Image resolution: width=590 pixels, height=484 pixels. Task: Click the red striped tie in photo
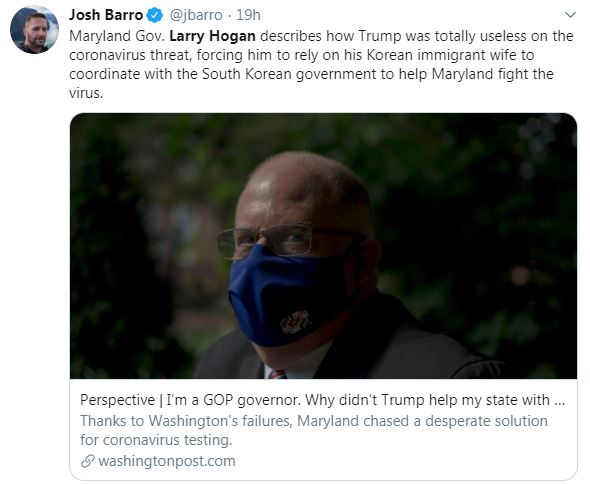coord(277,374)
